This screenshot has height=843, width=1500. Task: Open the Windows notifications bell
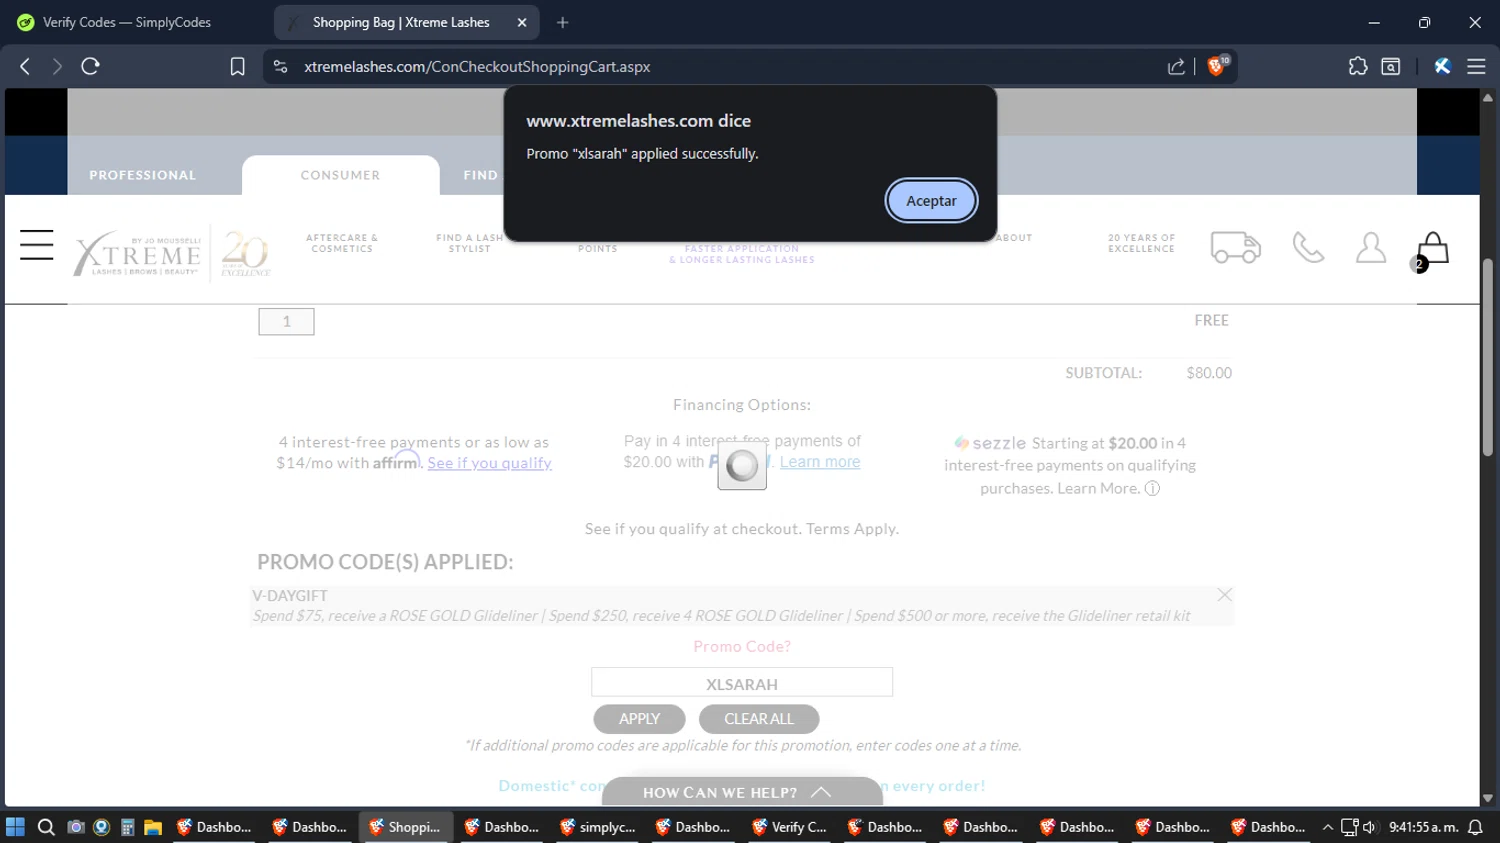point(1475,827)
